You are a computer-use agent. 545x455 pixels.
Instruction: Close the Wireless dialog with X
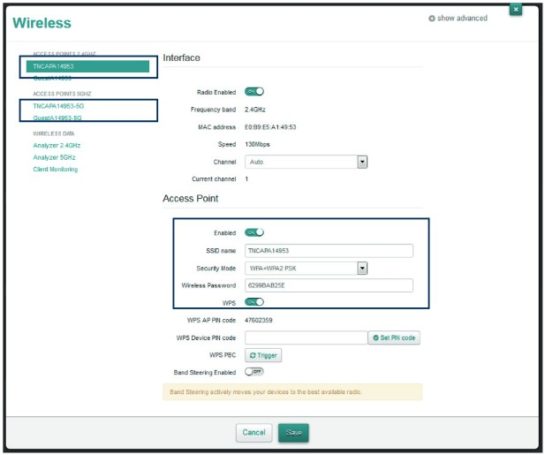pyautogui.click(x=516, y=9)
